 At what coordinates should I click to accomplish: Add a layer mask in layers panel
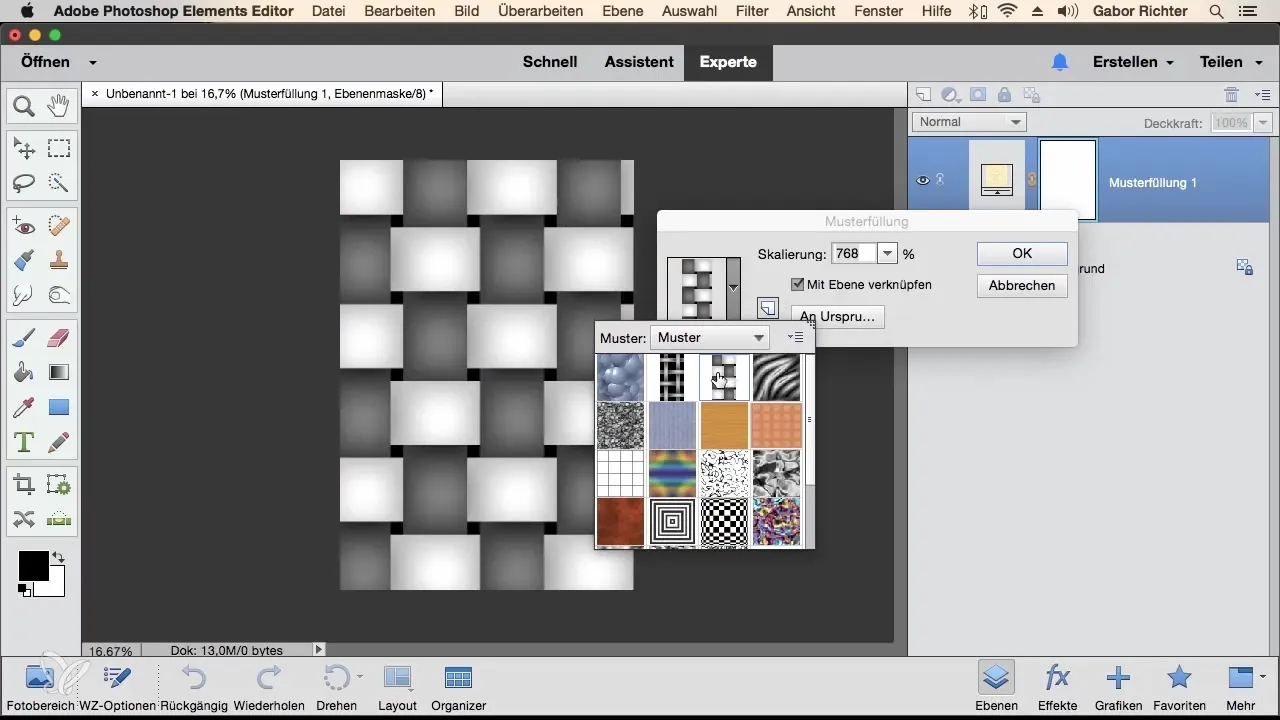coord(978,95)
